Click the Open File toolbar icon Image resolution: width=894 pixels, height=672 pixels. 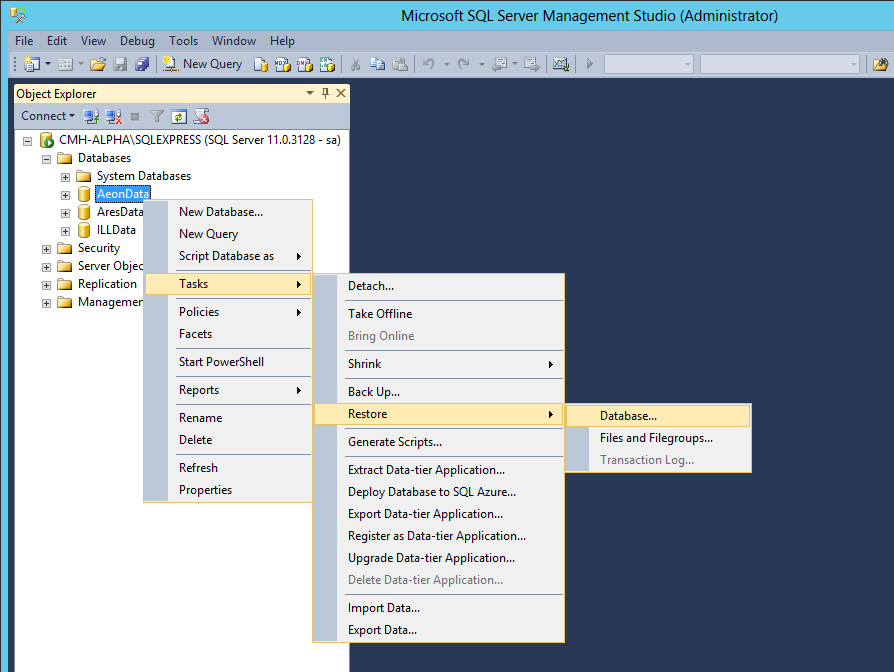(99, 63)
